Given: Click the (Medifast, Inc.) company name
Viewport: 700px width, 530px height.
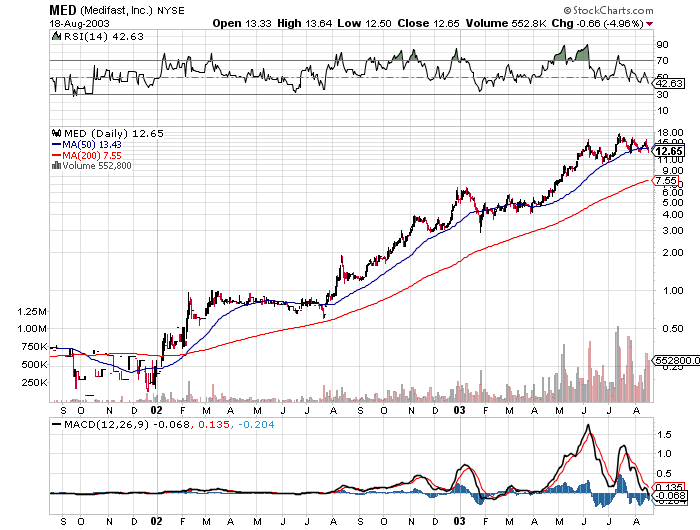Looking at the screenshot, I should click(117, 10).
